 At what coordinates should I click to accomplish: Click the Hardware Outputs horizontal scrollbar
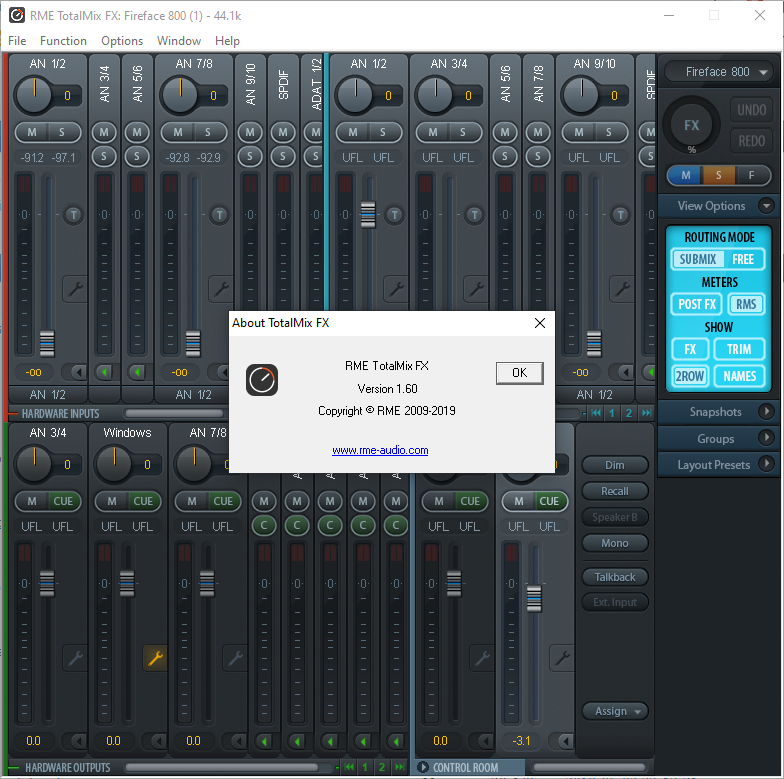pos(222,767)
